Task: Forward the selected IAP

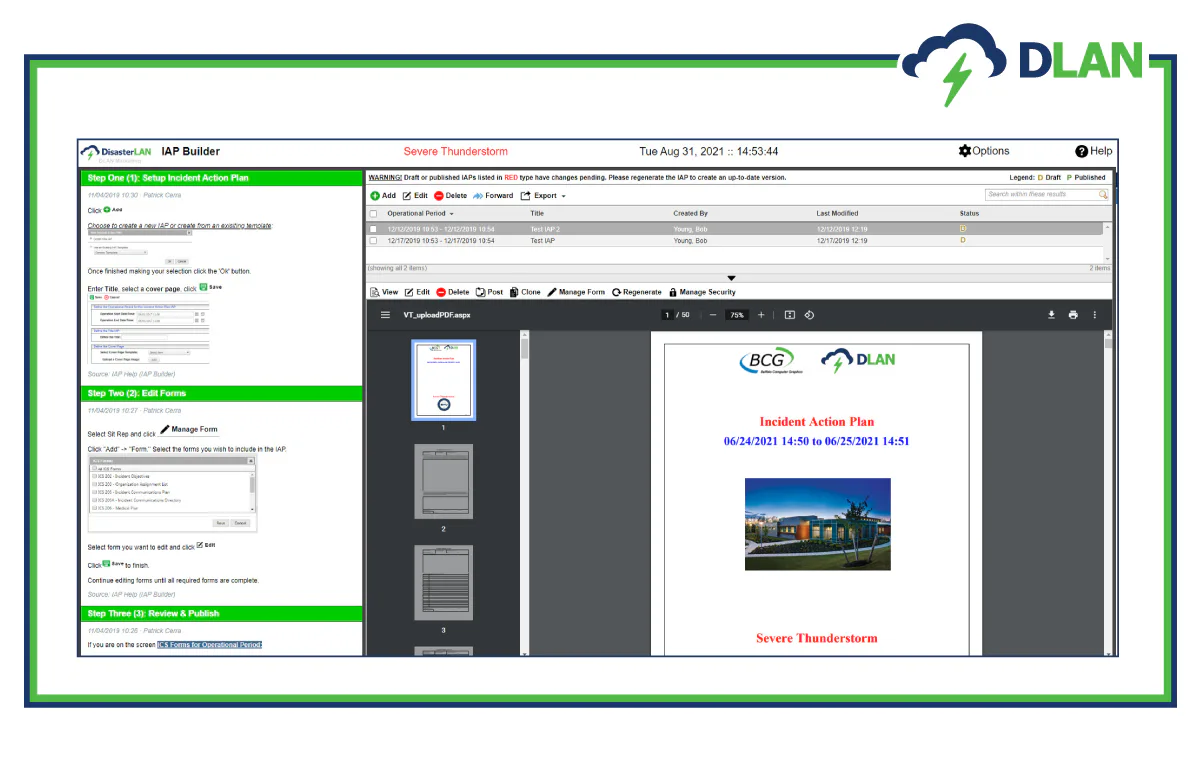Action: pyautogui.click(x=493, y=196)
